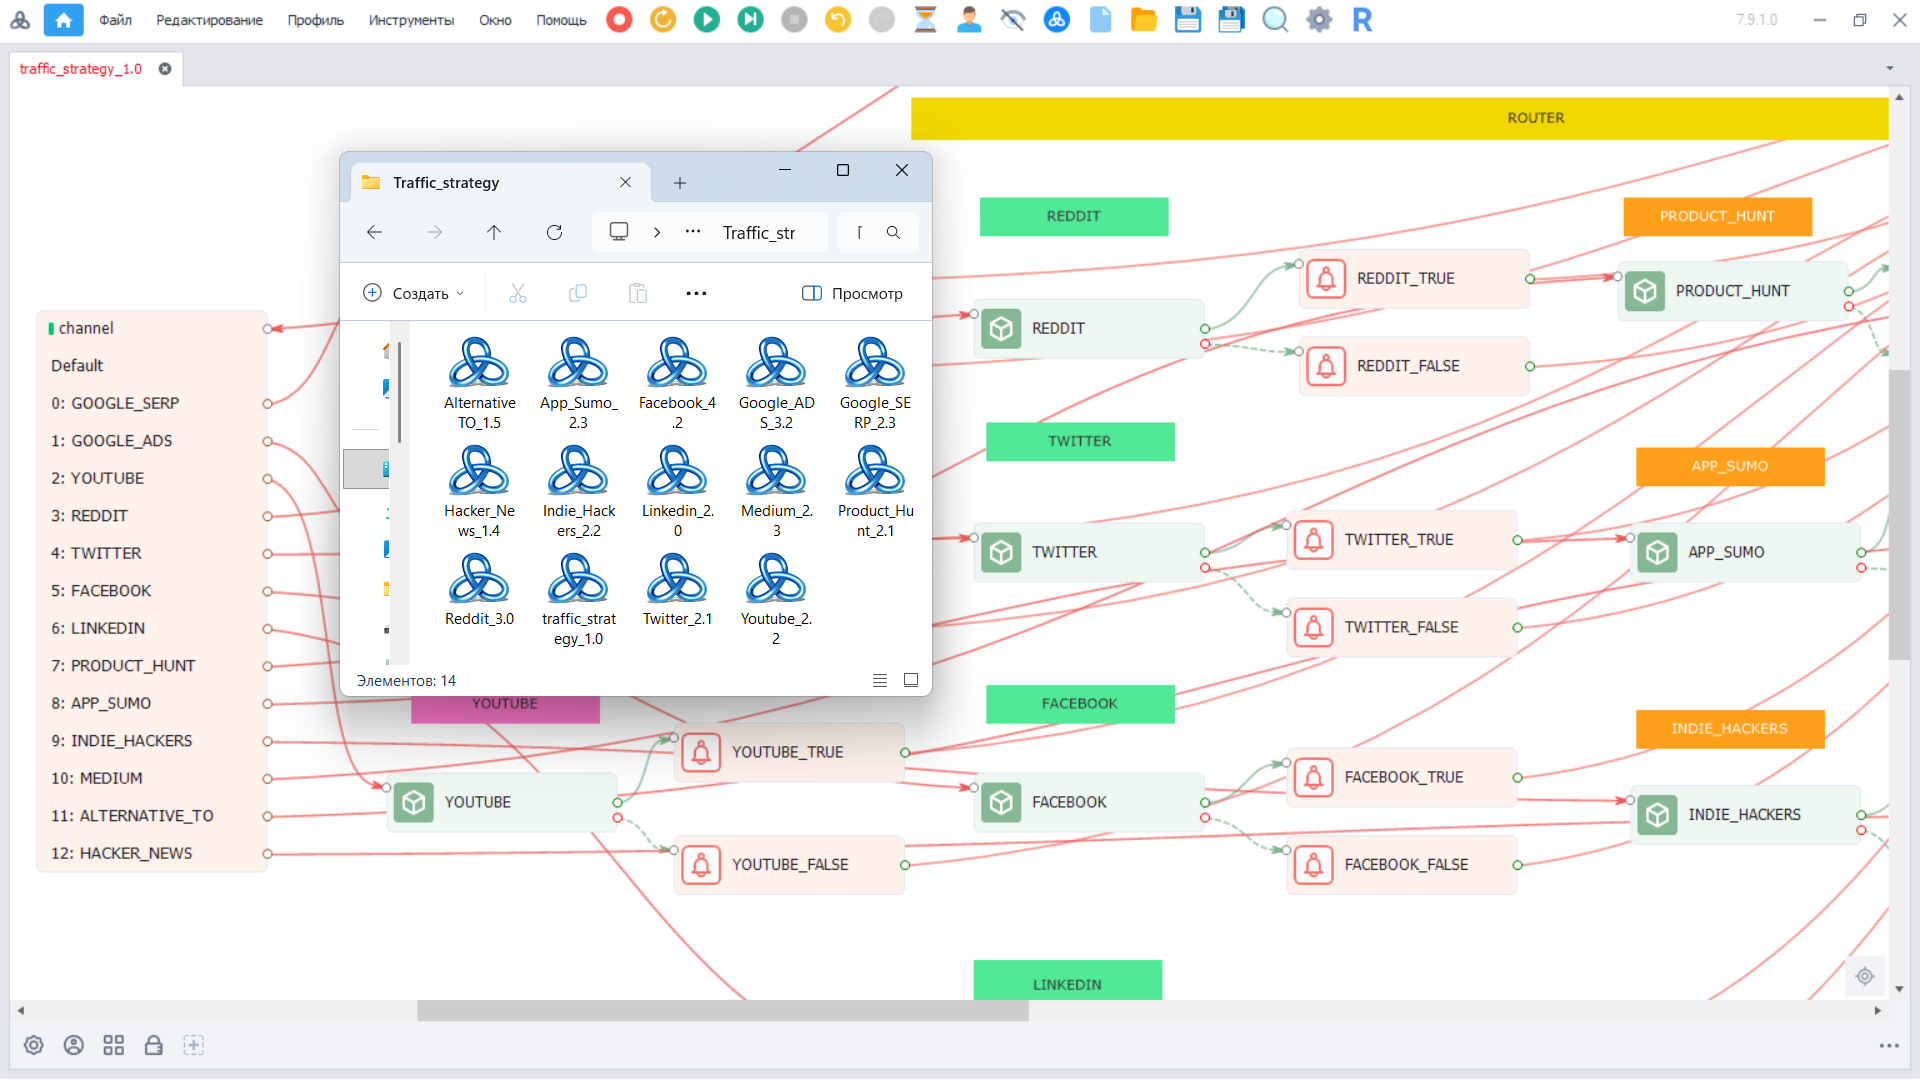Click the scroll-right arrow of the horizontal scrollbar

[1878, 1011]
